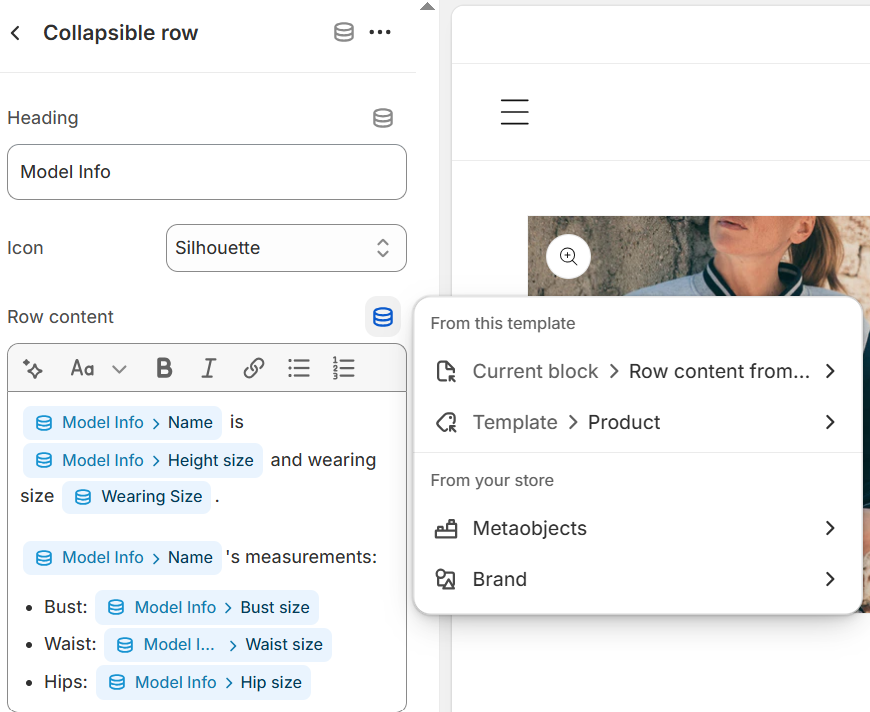Image resolution: width=870 pixels, height=712 pixels.
Task: Open the Icon dropdown showing Silhouette
Action: pos(286,248)
